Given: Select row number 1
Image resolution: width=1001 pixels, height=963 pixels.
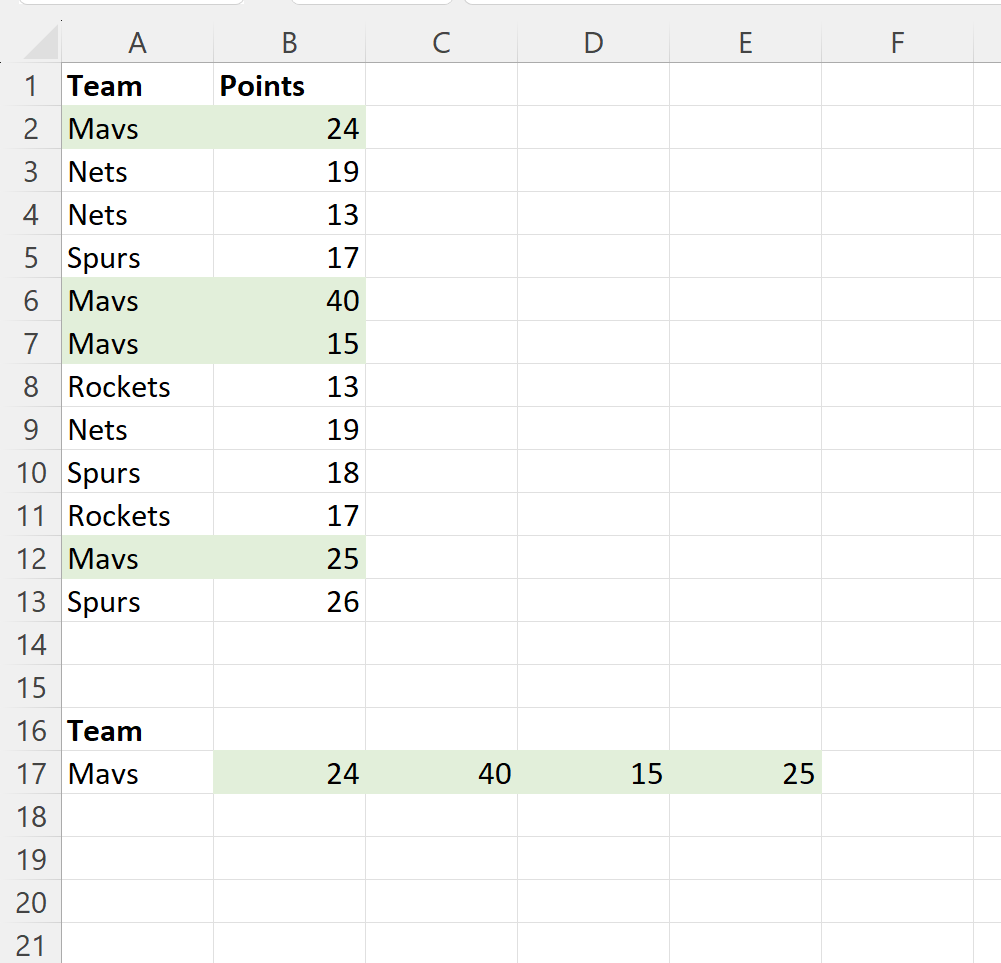Looking at the screenshot, I should coord(33,85).
